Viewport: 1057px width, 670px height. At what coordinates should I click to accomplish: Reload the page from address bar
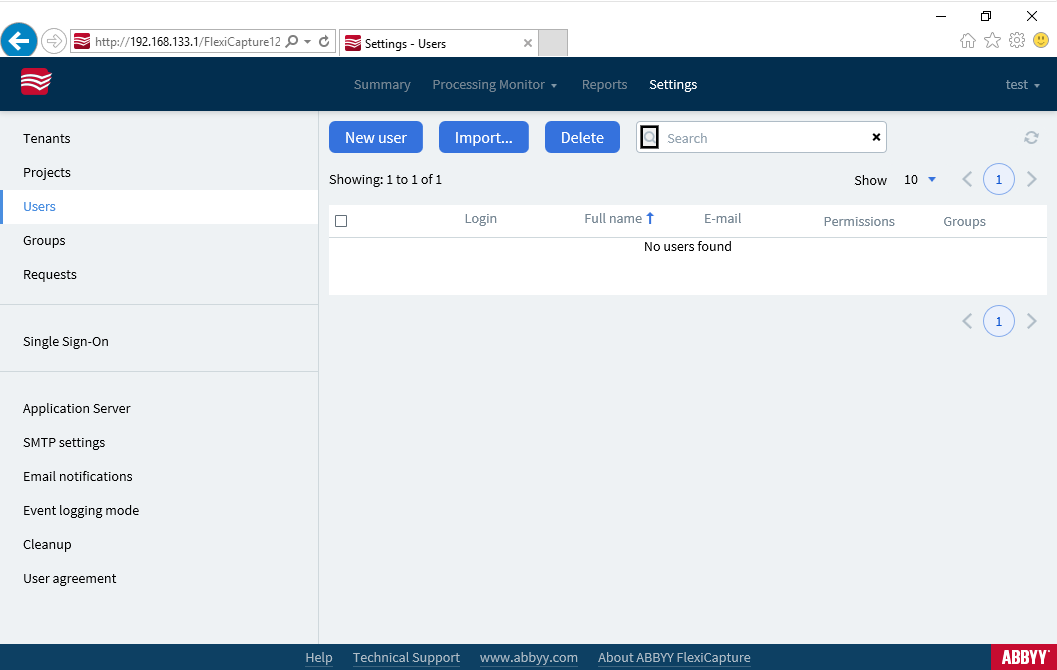pyautogui.click(x=324, y=42)
